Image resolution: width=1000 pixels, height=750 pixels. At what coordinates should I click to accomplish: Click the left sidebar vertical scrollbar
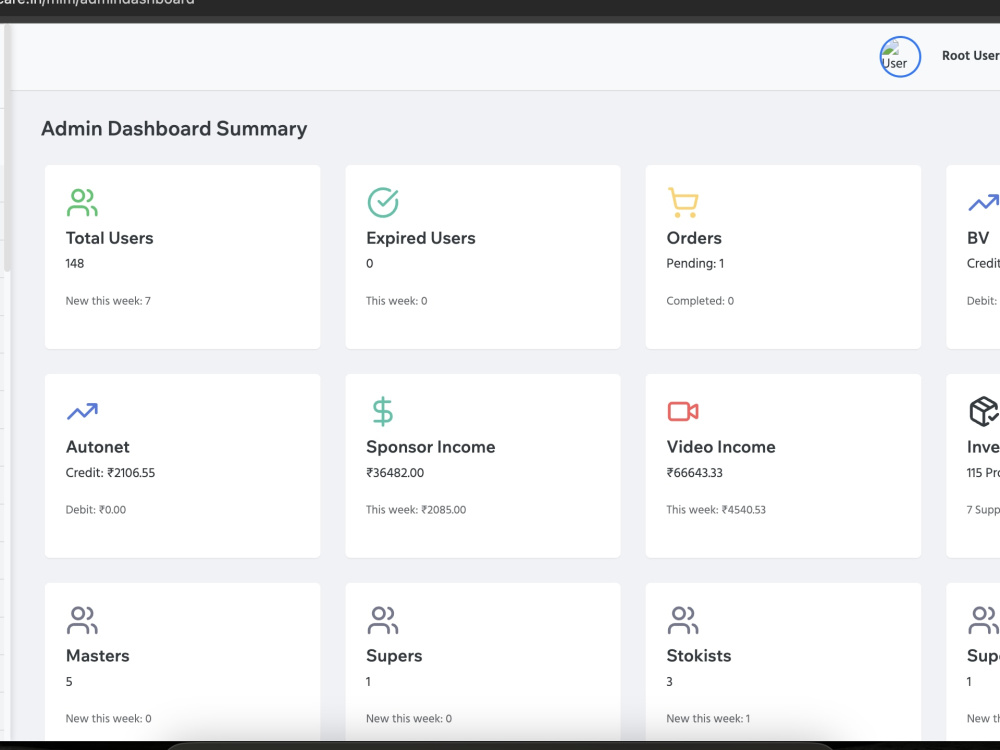[x=6, y=148]
